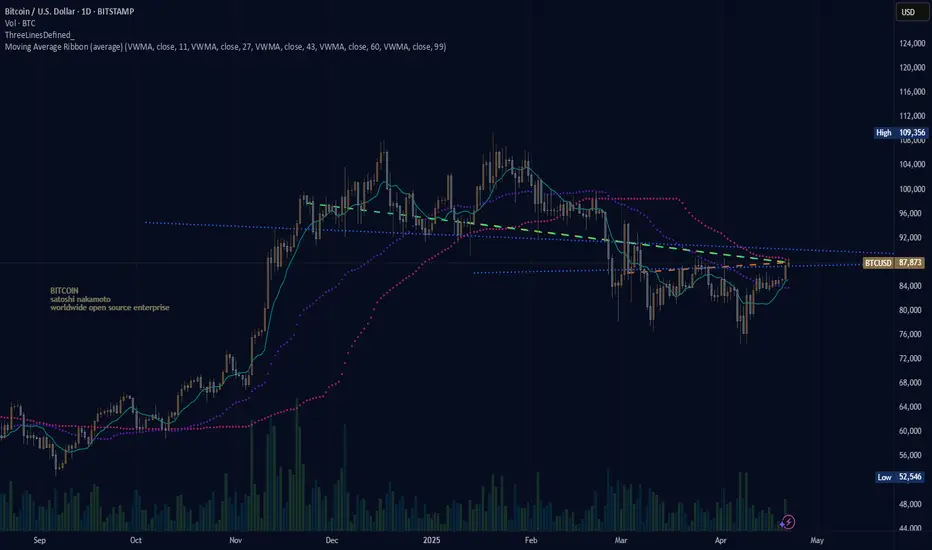The image size is (932, 550).
Task: Select the green dashed descending trend line
Action: coord(547,232)
